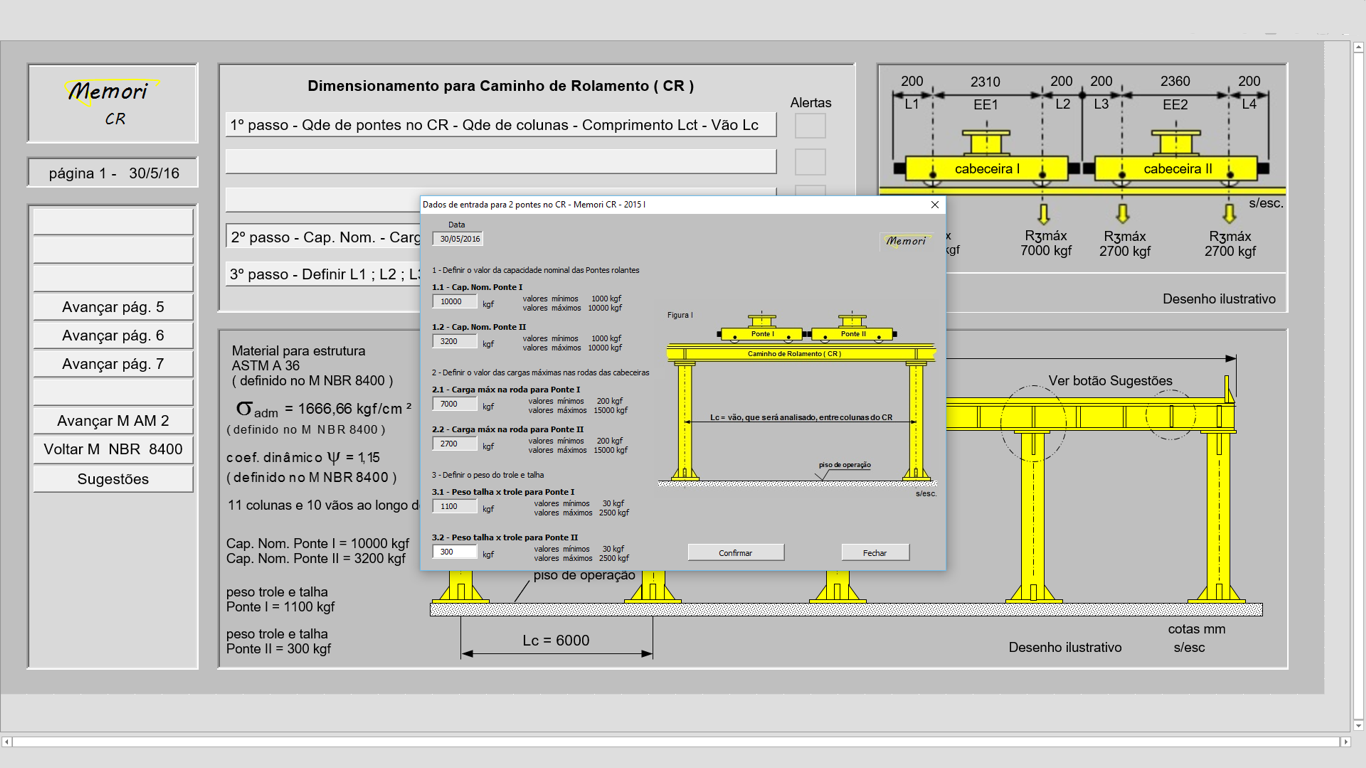Screen dimensions: 1366x768
Task: Click the Ponte I crane in Figura I
Action: [x=761, y=329]
